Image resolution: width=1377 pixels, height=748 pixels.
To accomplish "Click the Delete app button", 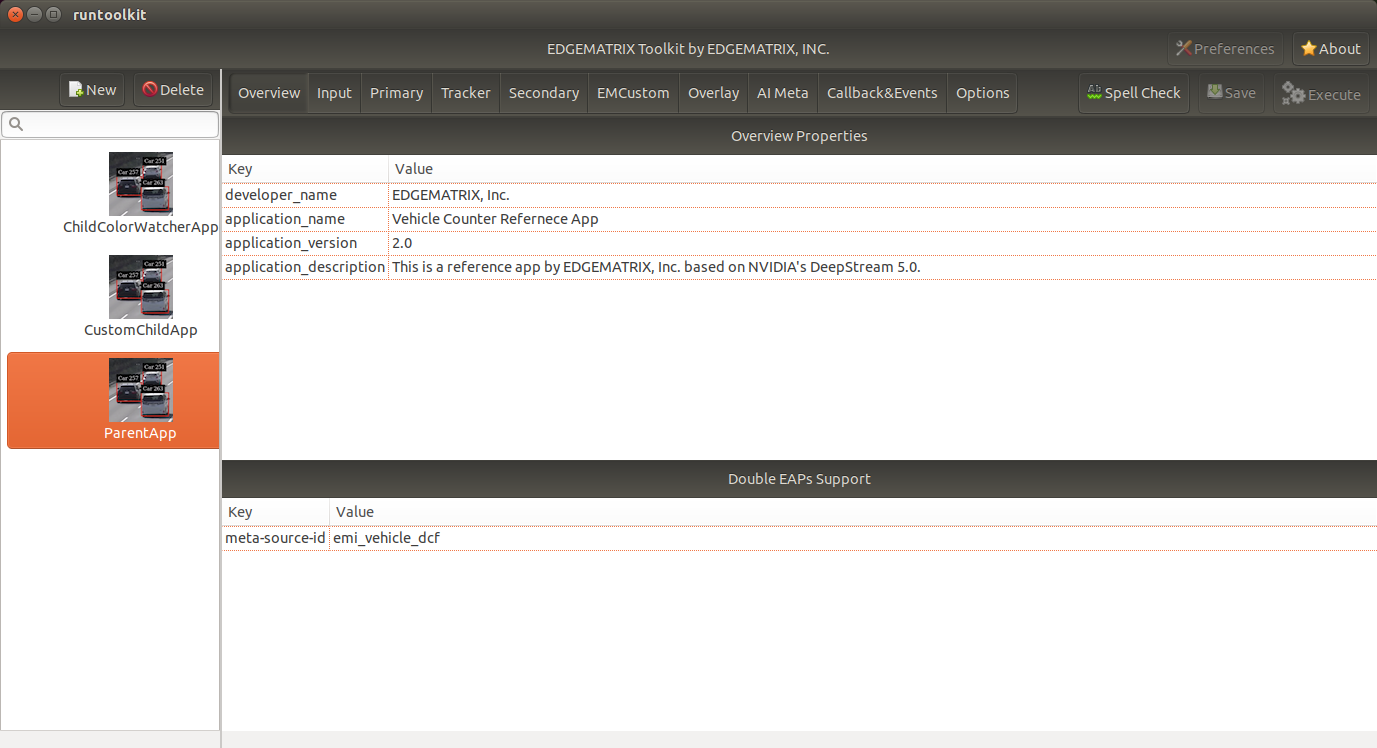I will pos(173,90).
